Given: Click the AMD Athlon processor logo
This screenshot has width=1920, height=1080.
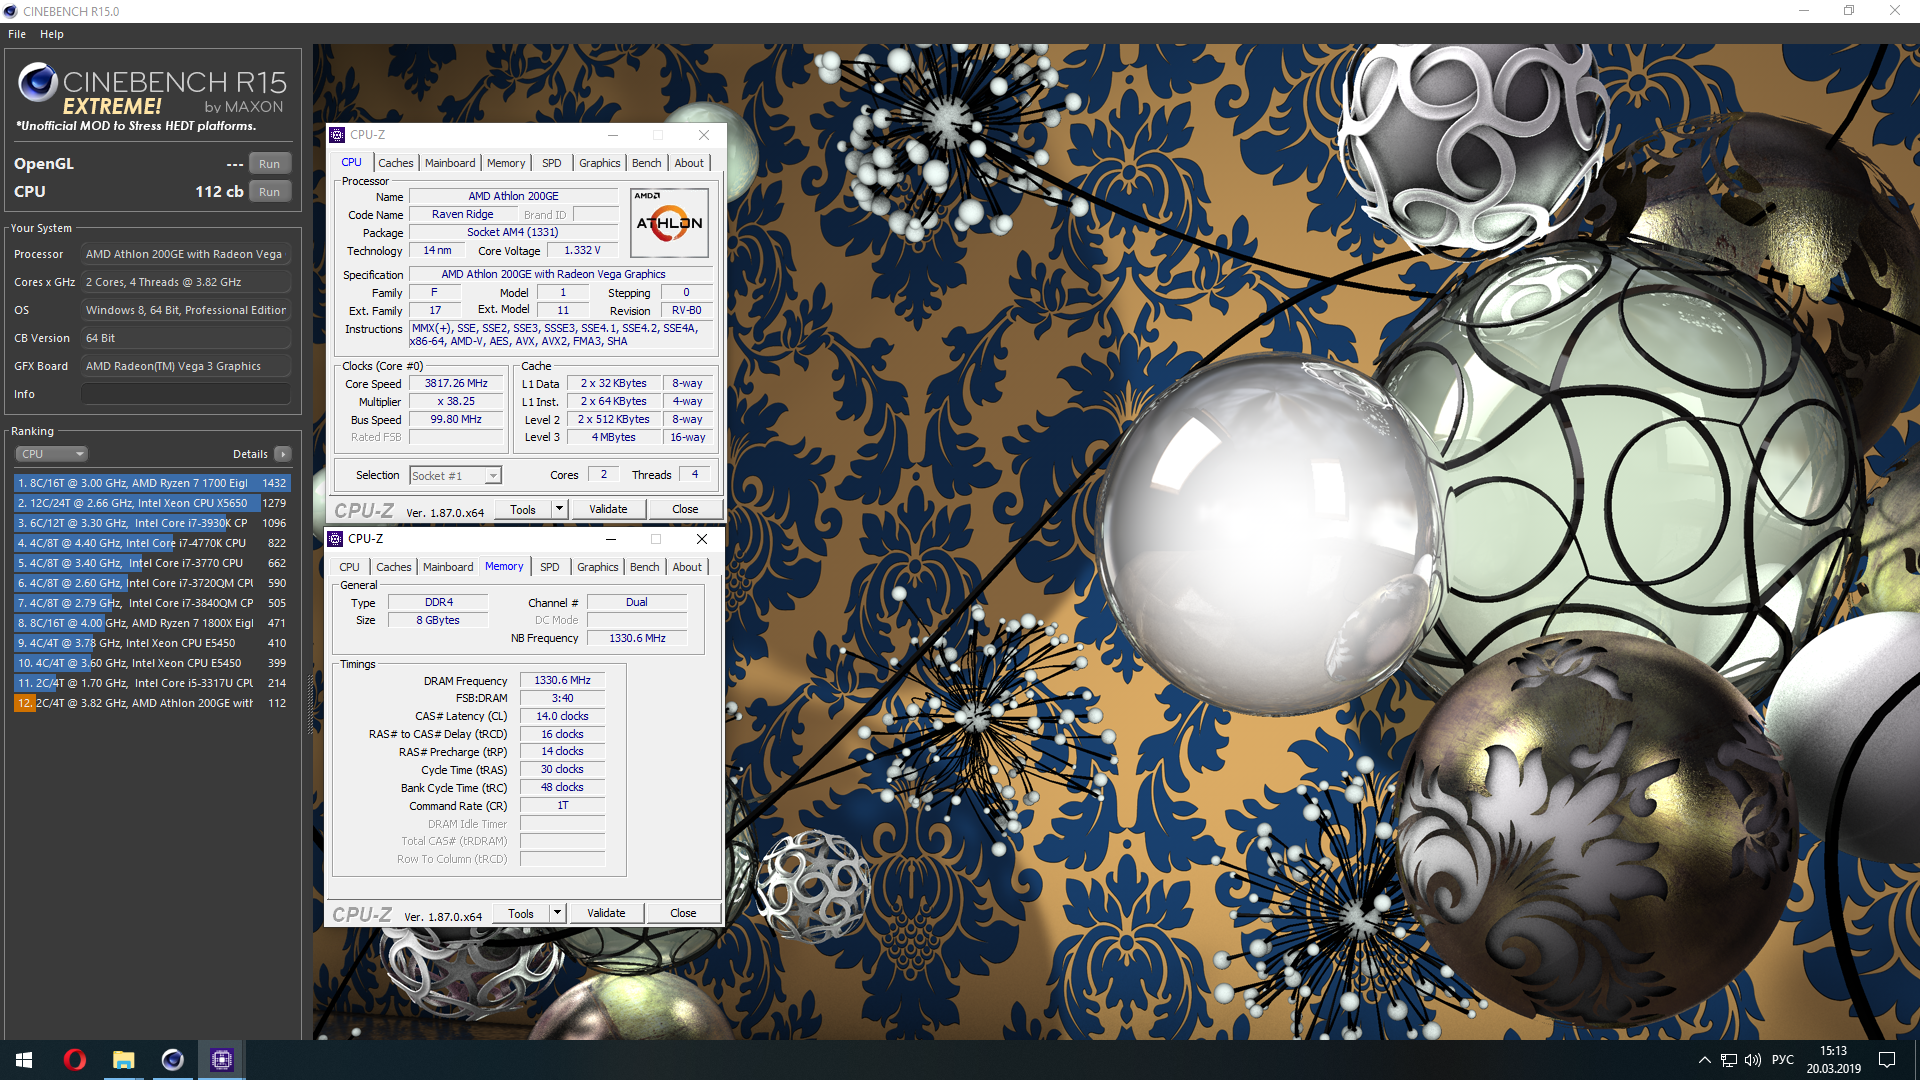Looking at the screenshot, I should [x=669, y=222].
